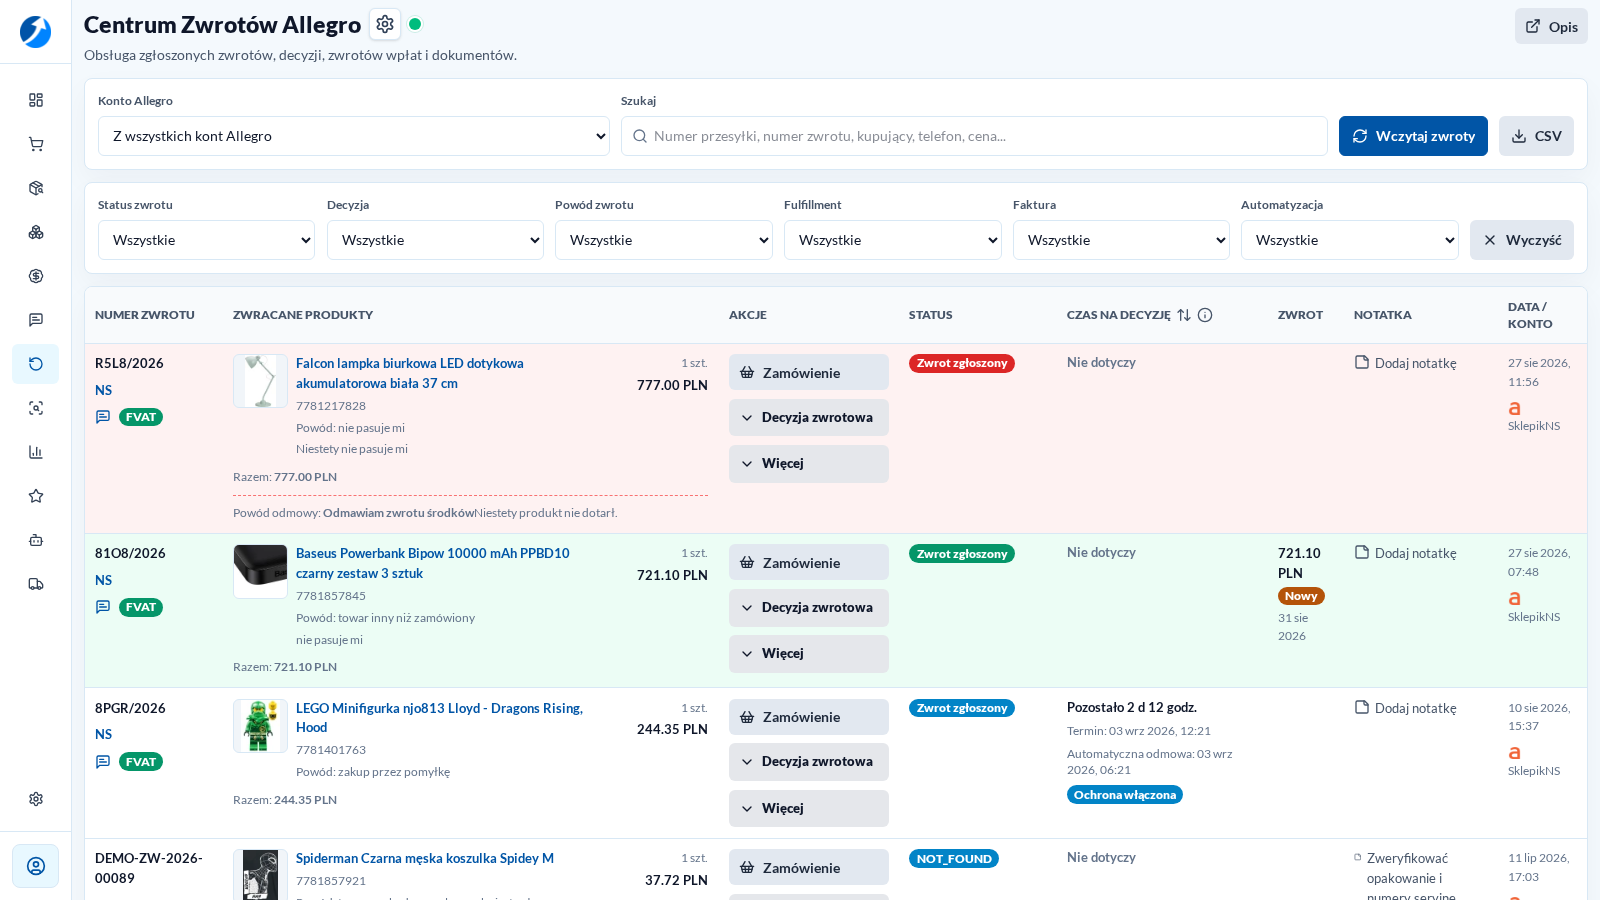
Task: Open the settings gear in sidebar
Action: click(x=36, y=799)
